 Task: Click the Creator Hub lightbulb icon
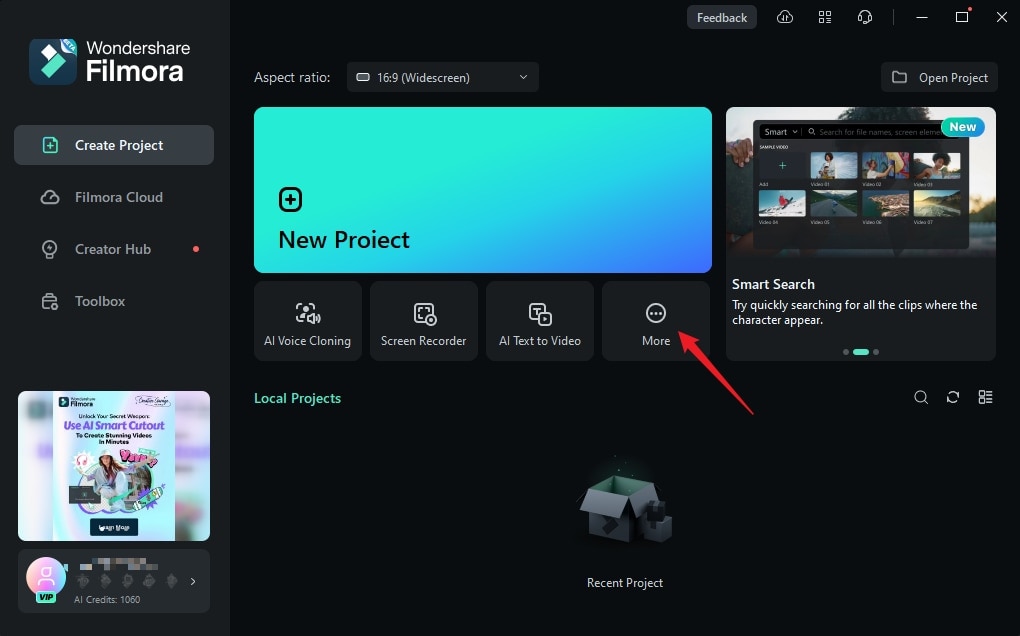(x=49, y=249)
